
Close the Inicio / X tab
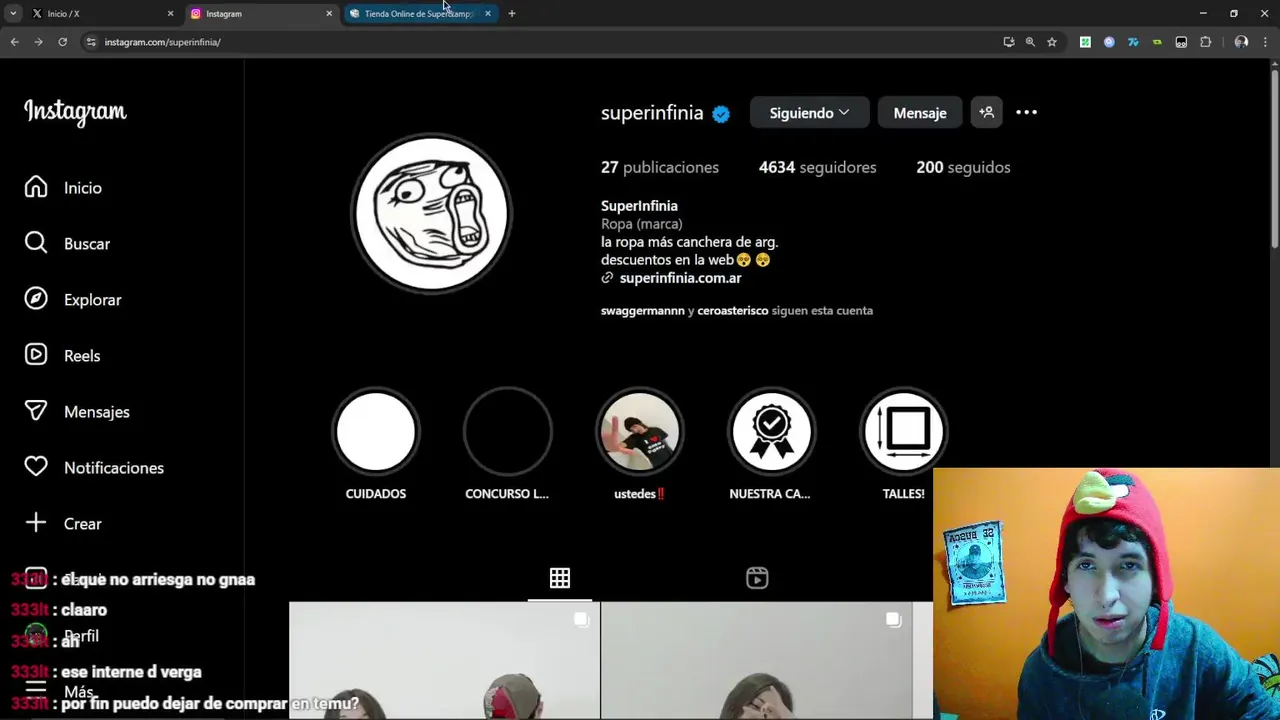170,13
